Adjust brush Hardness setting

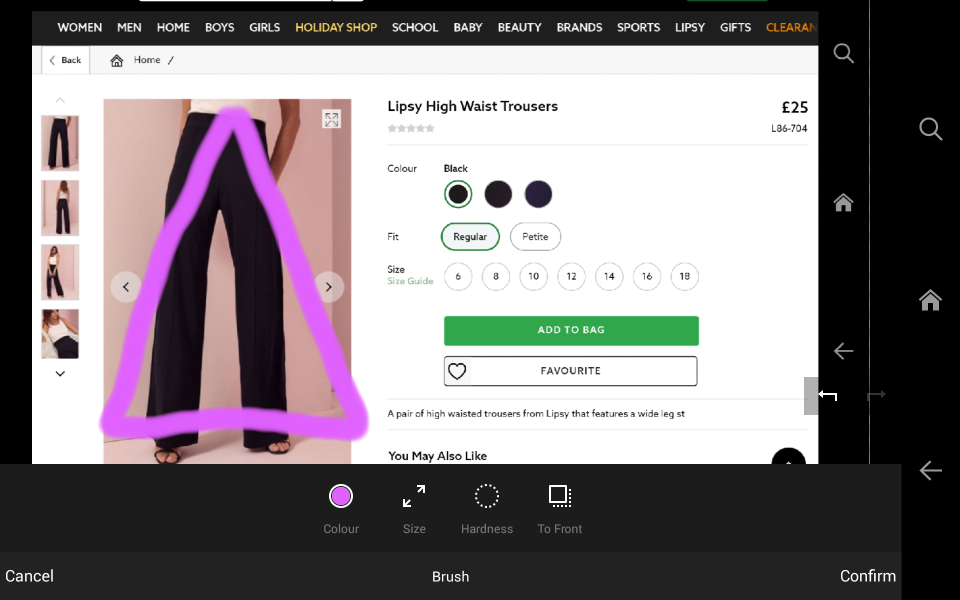[487, 508]
